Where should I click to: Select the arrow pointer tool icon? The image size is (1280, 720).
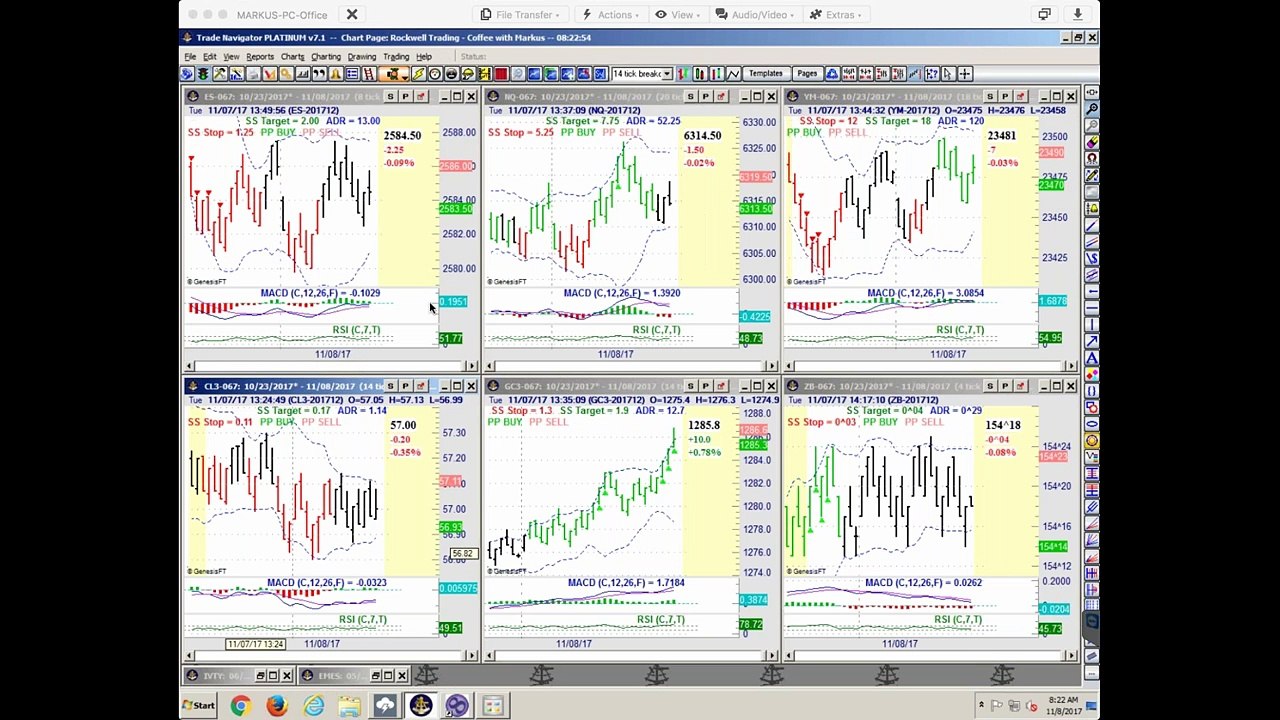pos(947,73)
